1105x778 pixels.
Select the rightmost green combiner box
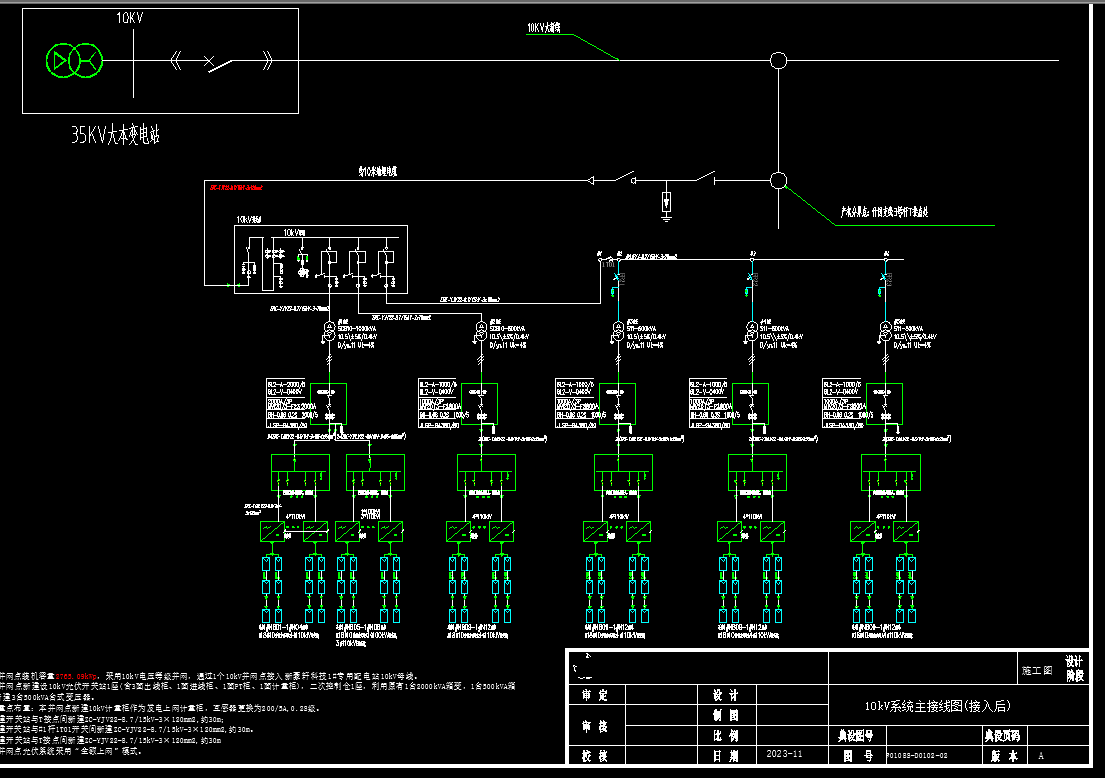click(891, 472)
